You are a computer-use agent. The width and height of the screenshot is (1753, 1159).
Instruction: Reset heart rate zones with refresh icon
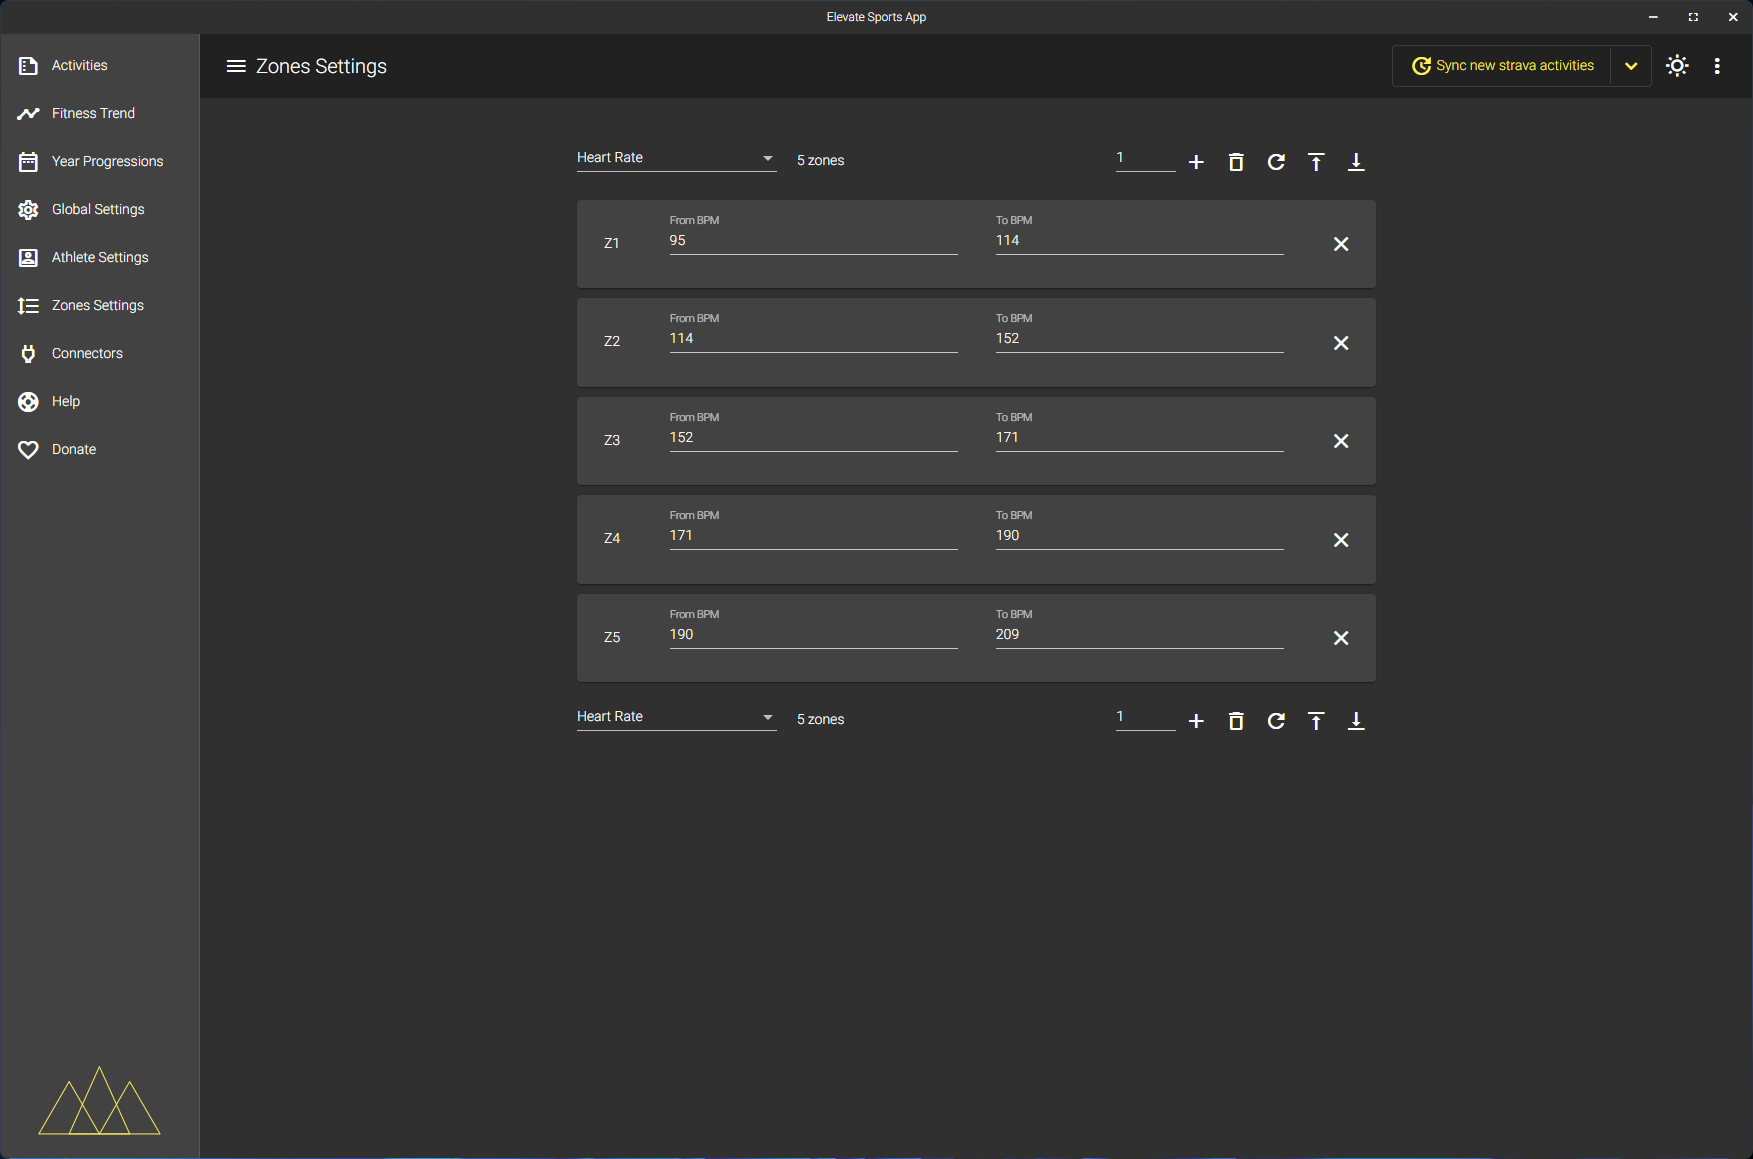[1276, 161]
